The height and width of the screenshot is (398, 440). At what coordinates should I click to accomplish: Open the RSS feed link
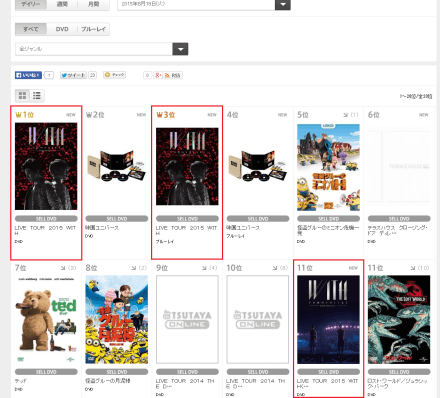(173, 75)
